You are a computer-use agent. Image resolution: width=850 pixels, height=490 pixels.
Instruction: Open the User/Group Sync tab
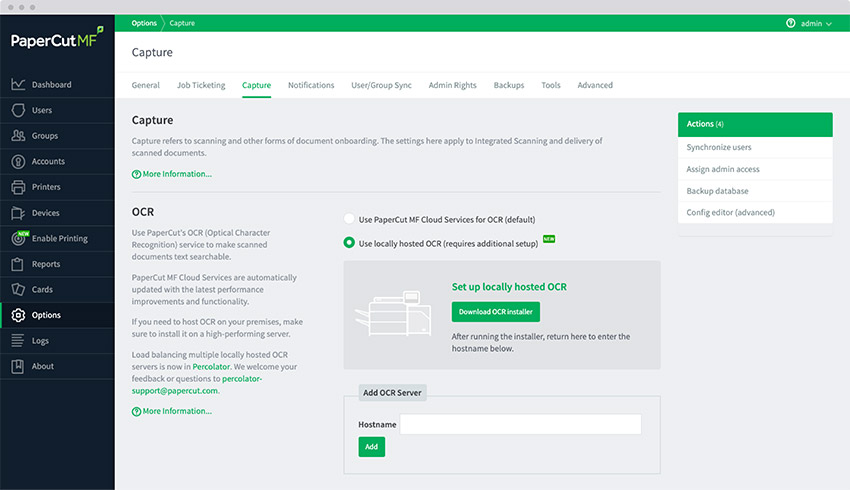382,85
